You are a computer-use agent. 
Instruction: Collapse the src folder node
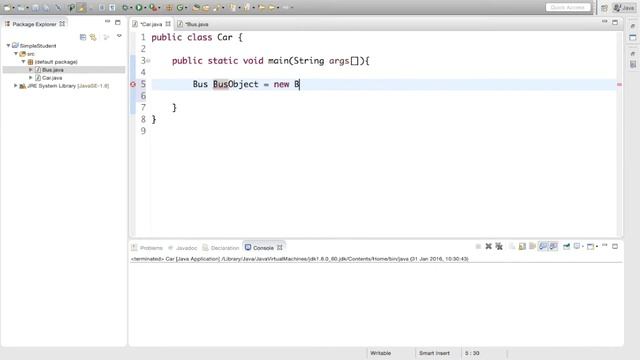16,53
